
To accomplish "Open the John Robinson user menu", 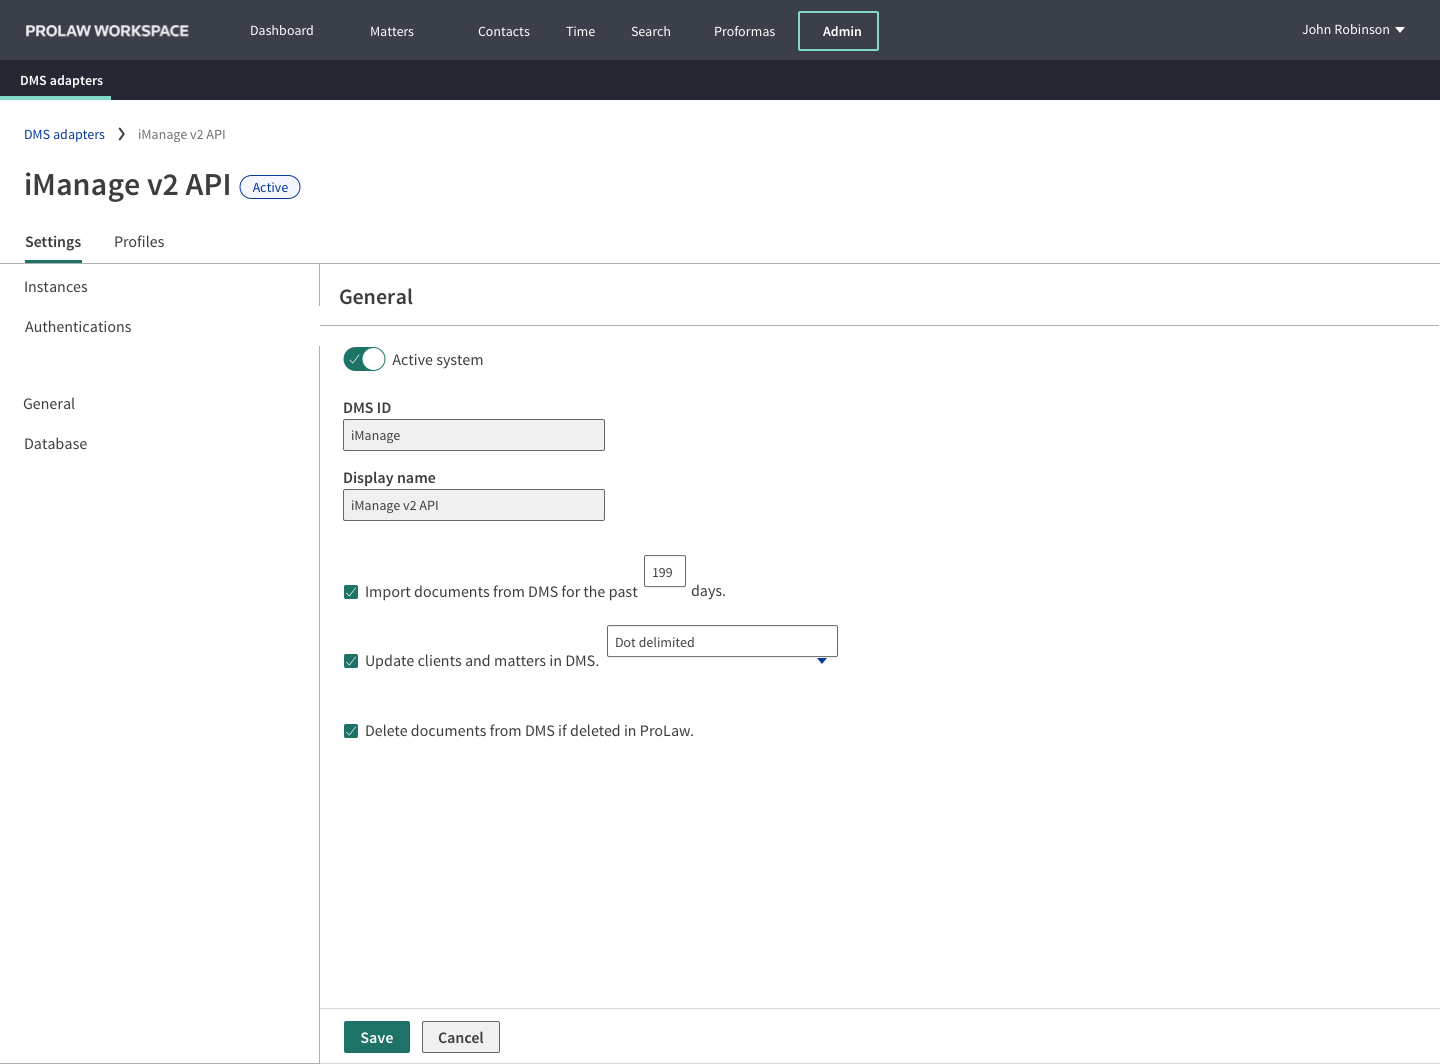I will (1353, 30).
